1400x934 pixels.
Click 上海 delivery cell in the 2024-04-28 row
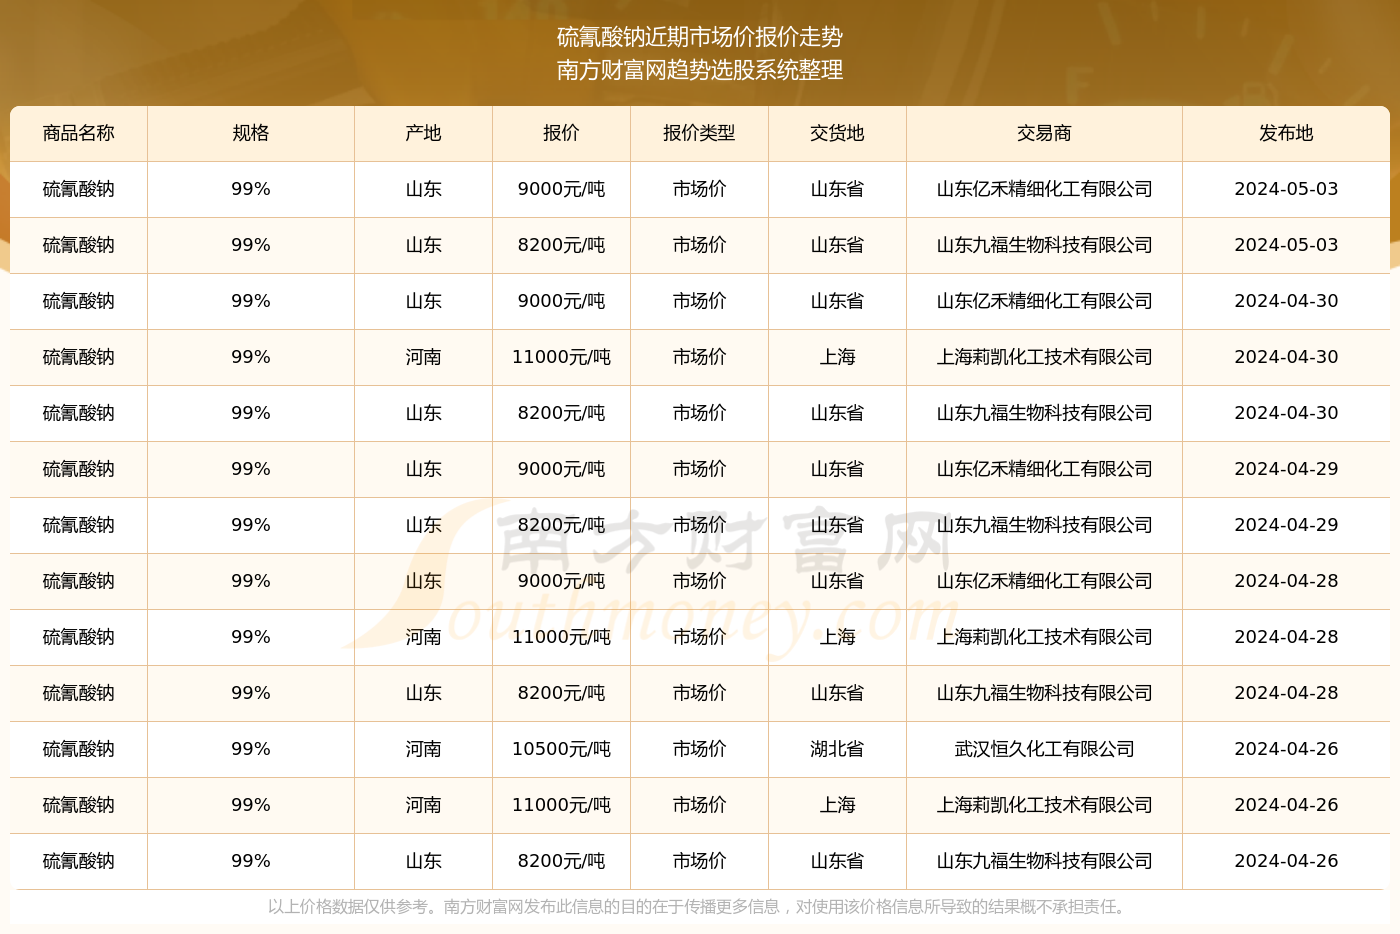(x=838, y=637)
